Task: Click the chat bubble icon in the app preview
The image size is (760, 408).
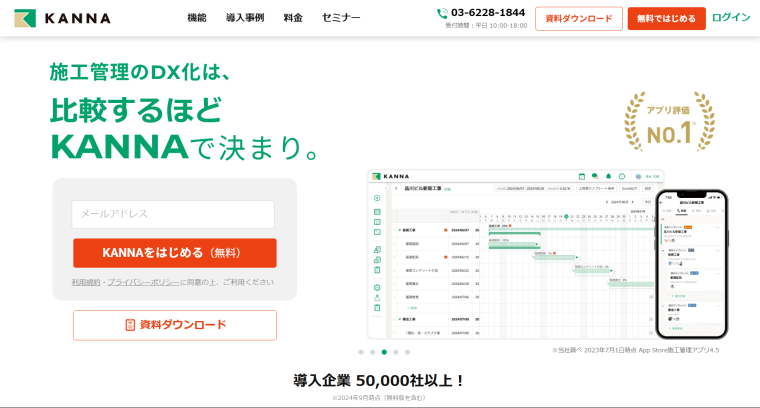Action: click(595, 176)
